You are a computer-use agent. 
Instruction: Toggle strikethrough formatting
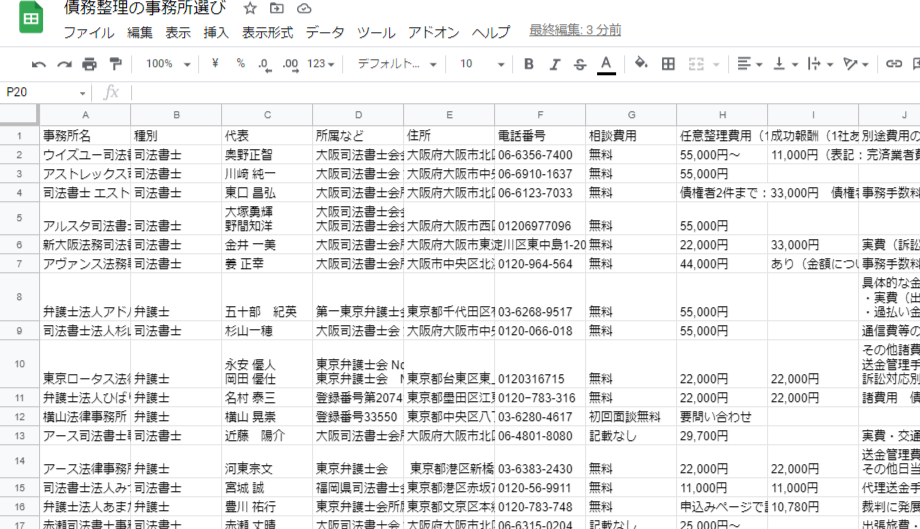[580, 64]
